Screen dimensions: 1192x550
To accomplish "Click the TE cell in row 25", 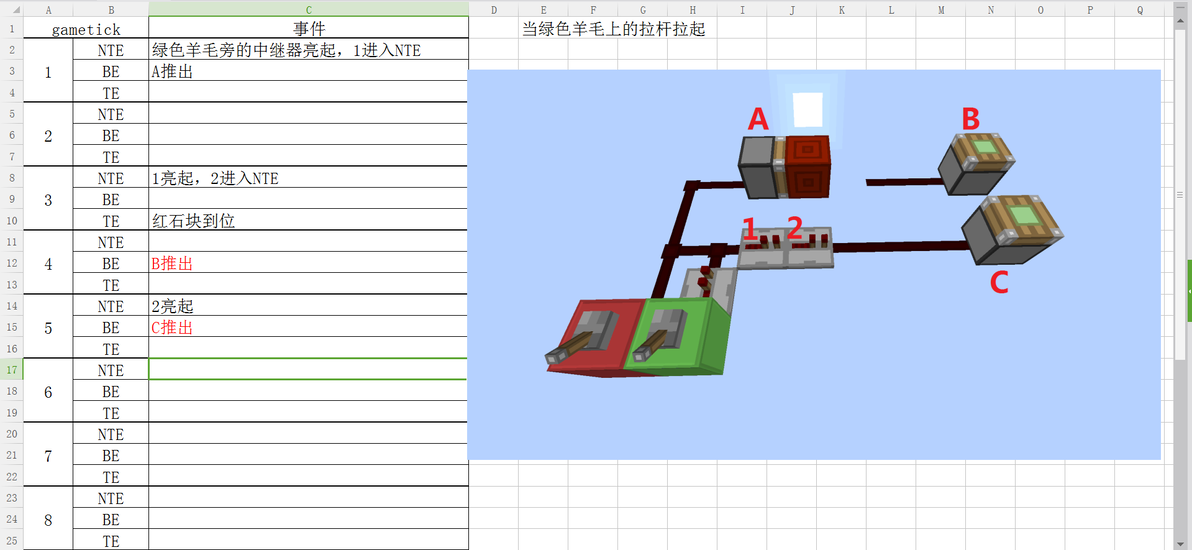I will [111, 541].
